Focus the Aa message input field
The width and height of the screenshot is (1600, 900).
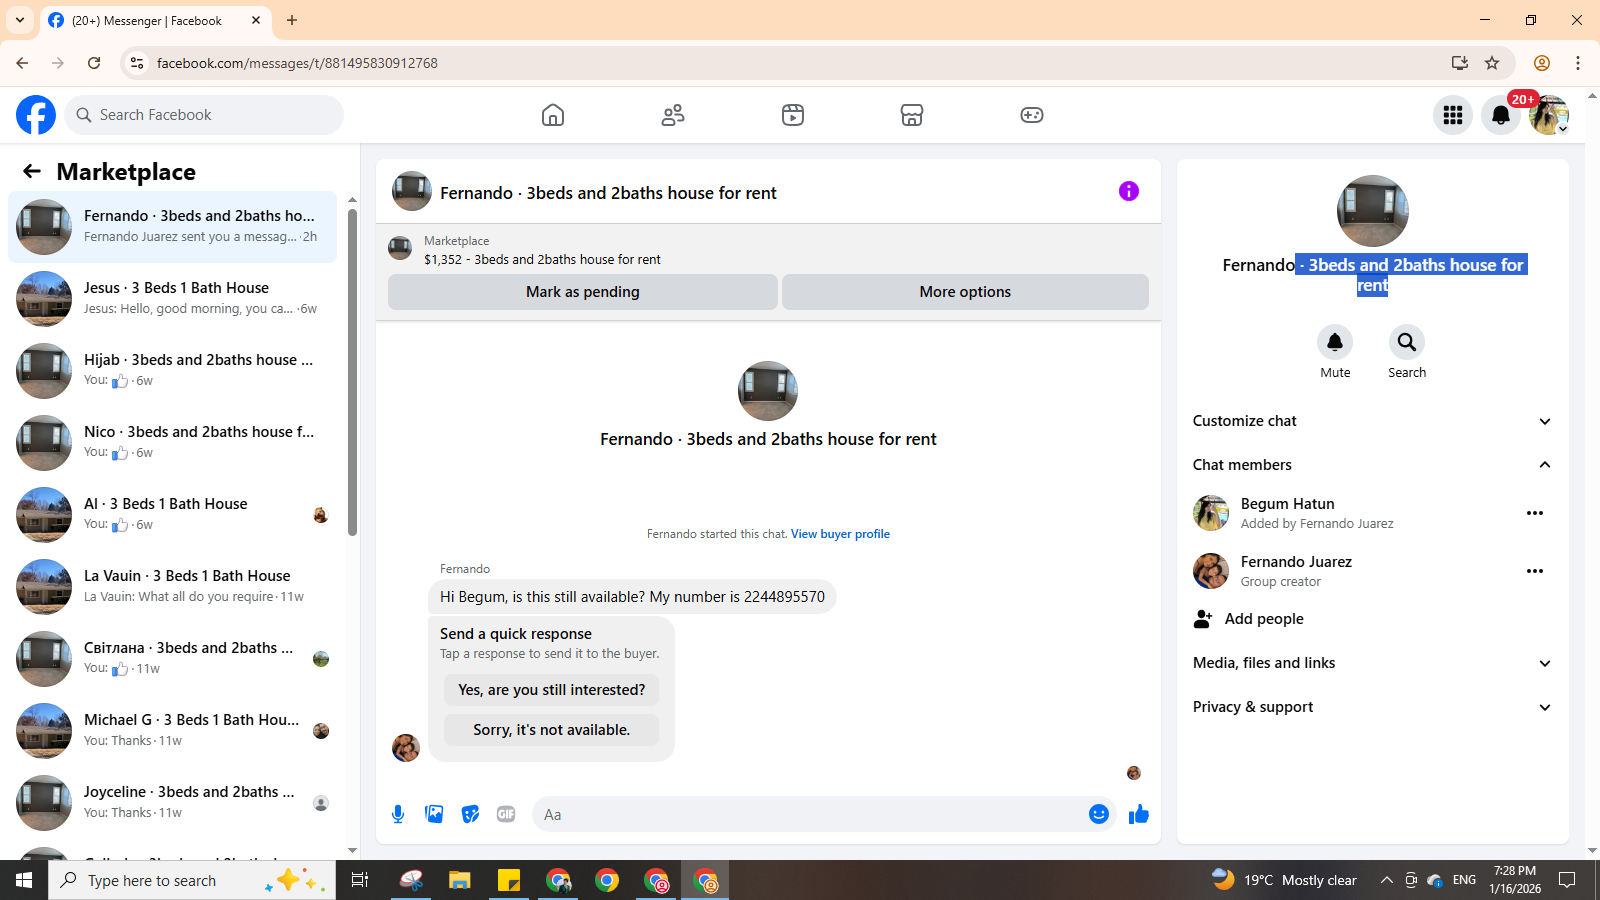[x=808, y=814]
